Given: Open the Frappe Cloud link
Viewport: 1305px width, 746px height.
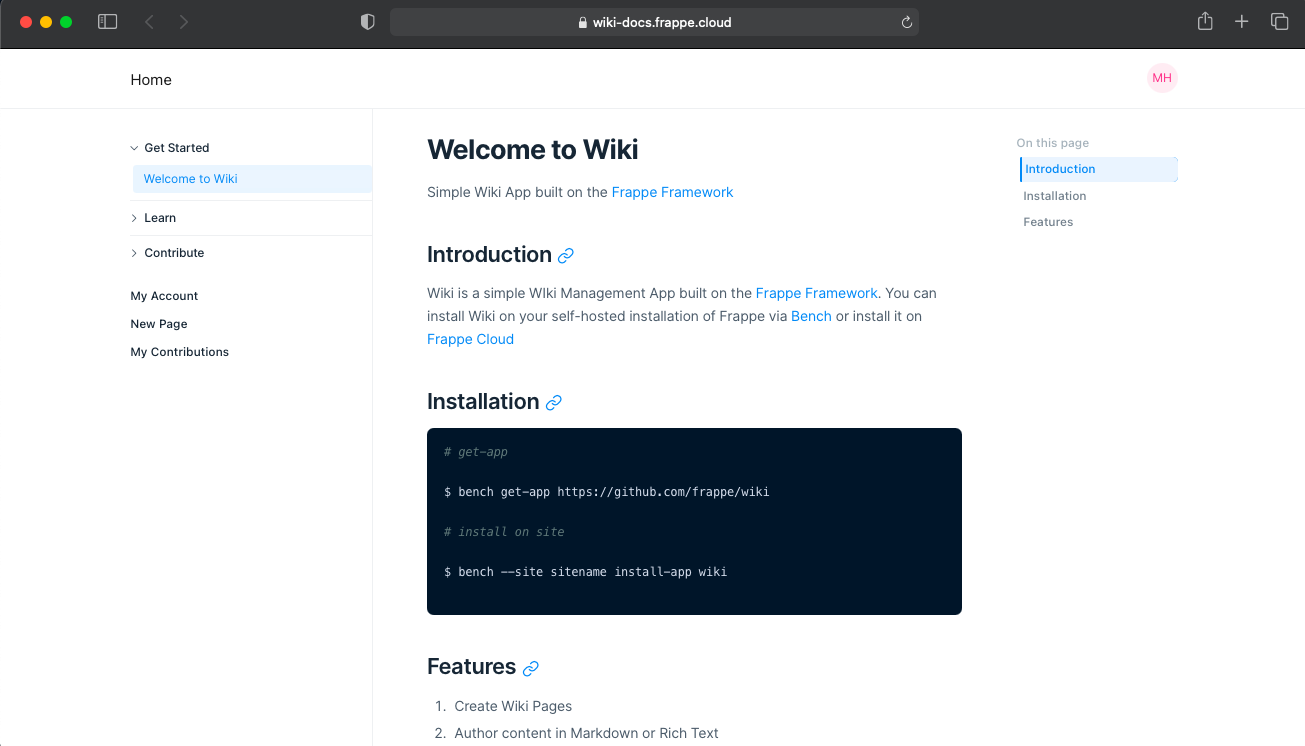Looking at the screenshot, I should pyautogui.click(x=470, y=339).
